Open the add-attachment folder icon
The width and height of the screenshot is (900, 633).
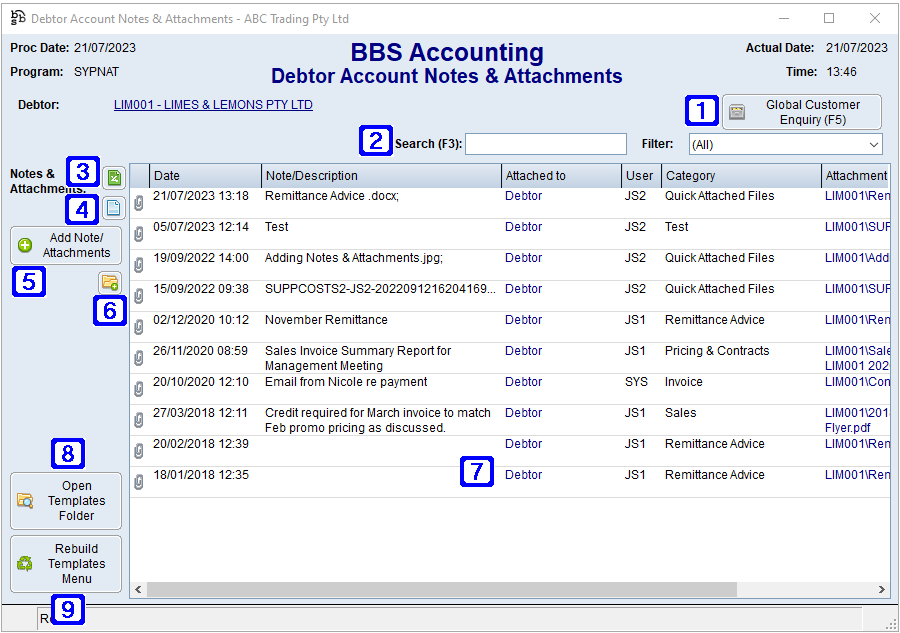click(x=109, y=283)
